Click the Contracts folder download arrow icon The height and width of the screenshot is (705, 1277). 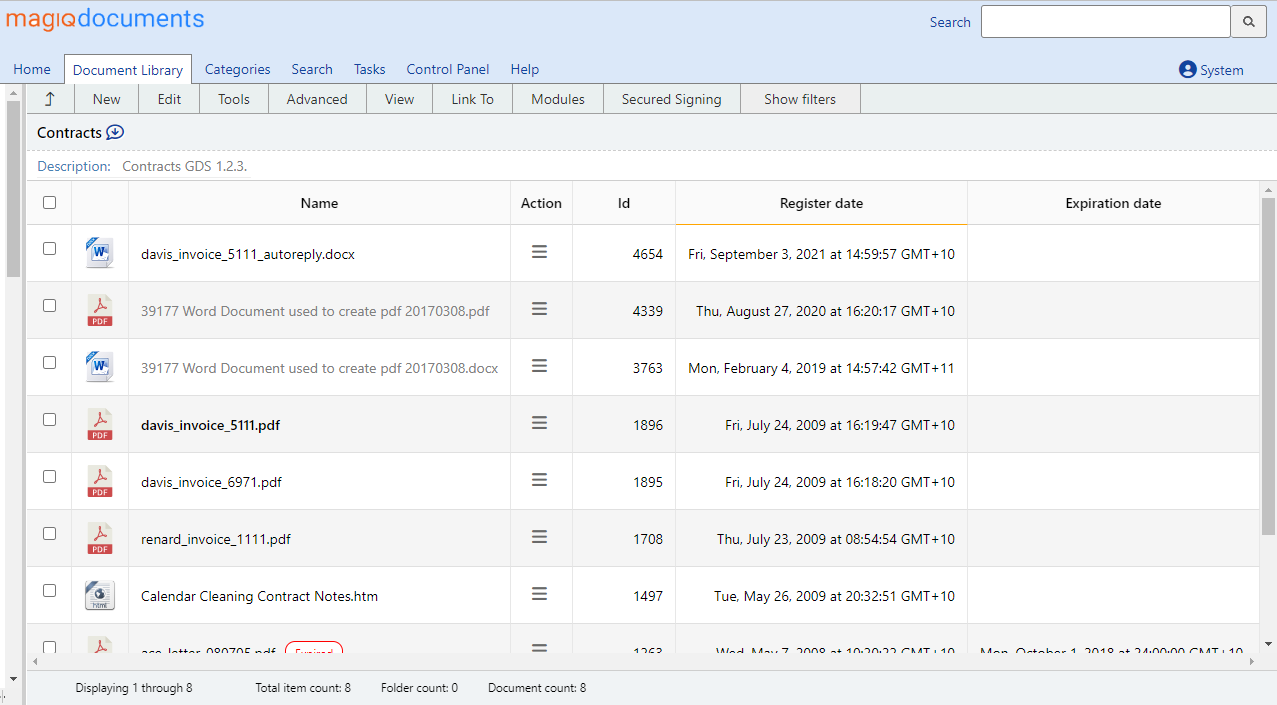tap(115, 132)
